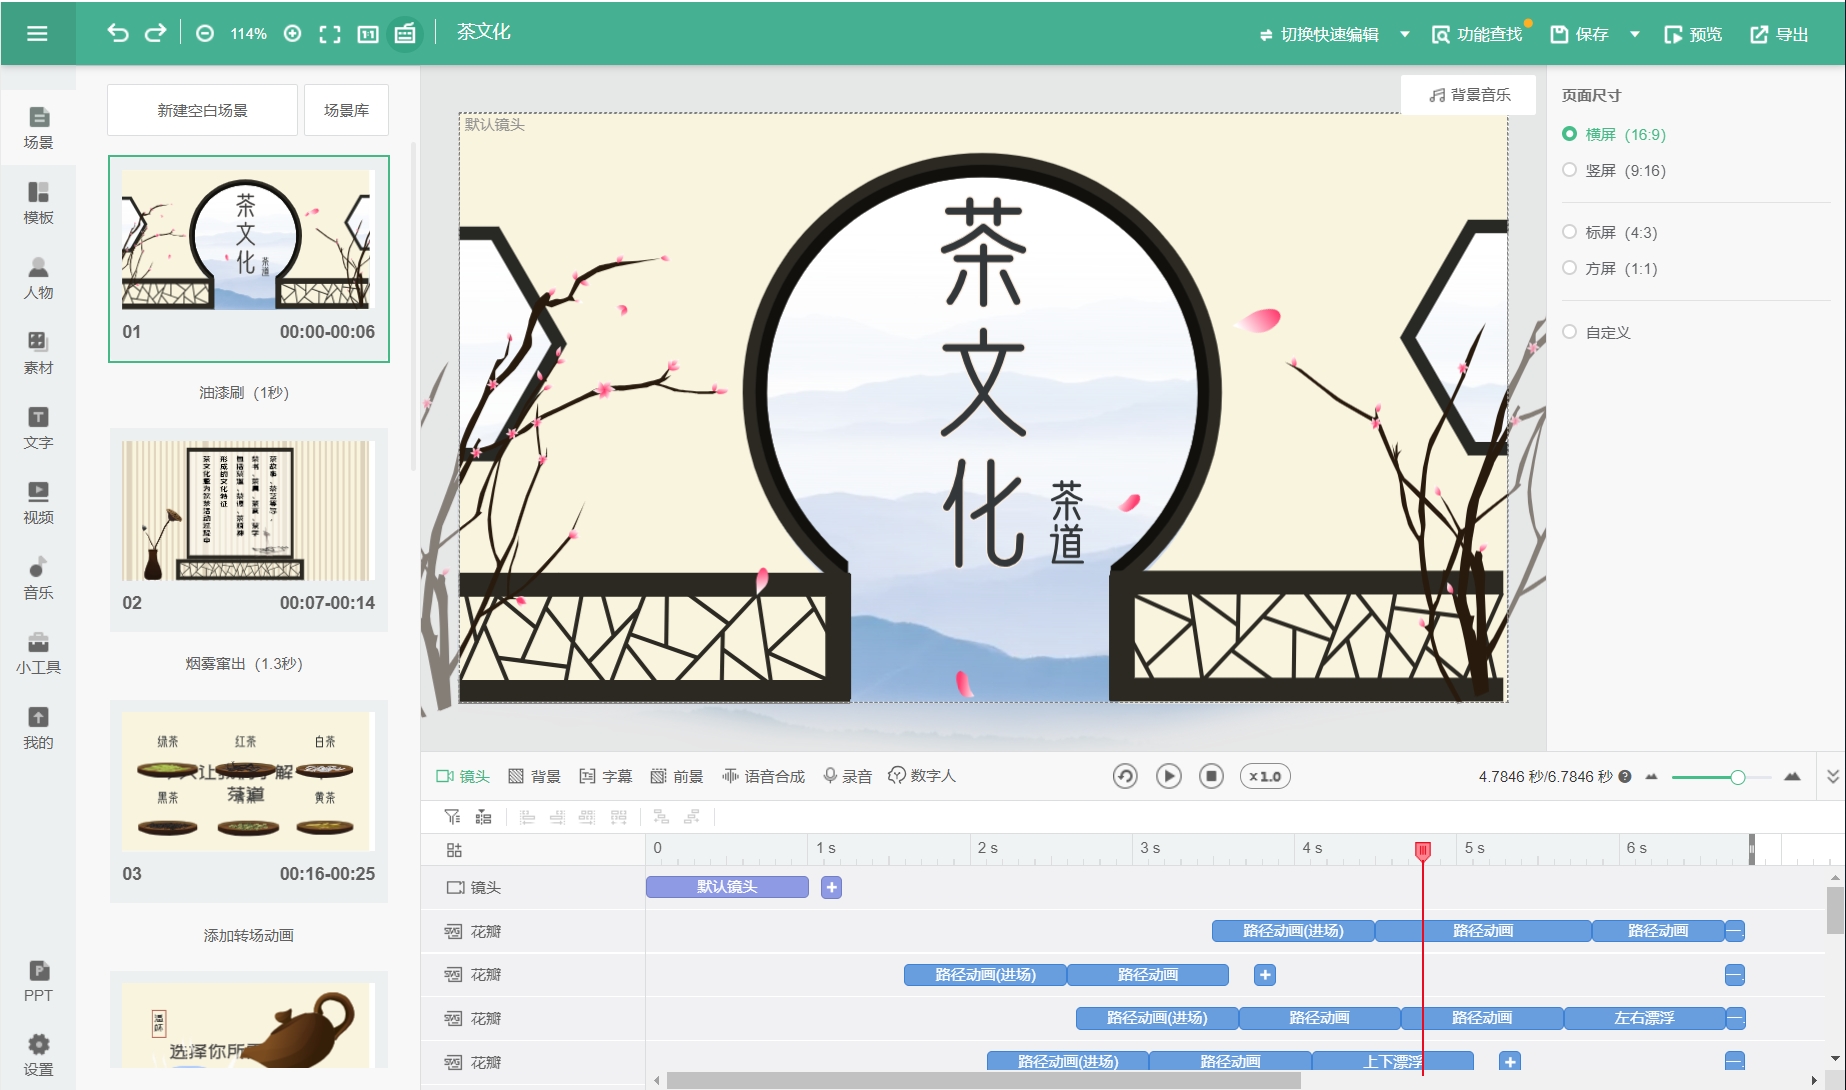Fit canvas to screen with brackets icon
Image resolution: width=1846 pixels, height=1090 pixels.
tap(330, 34)
